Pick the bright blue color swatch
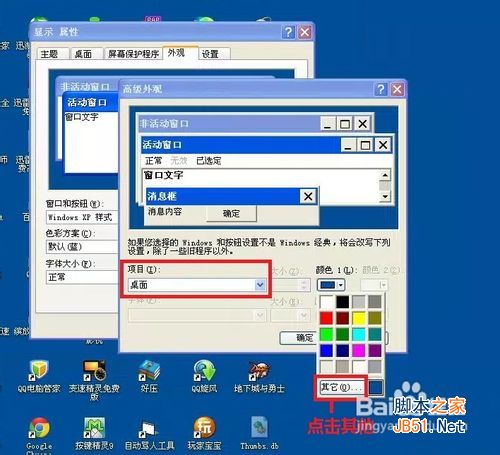Viewport: 500px width, 455px height. pyautogui.click(x=326, y=351)
